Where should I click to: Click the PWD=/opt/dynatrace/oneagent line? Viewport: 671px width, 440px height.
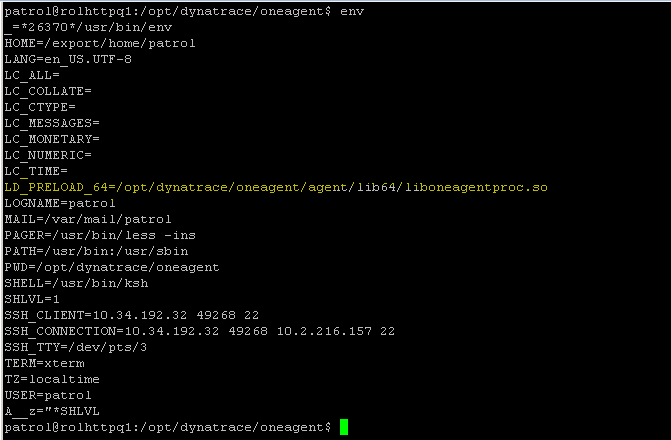point(112,267)
